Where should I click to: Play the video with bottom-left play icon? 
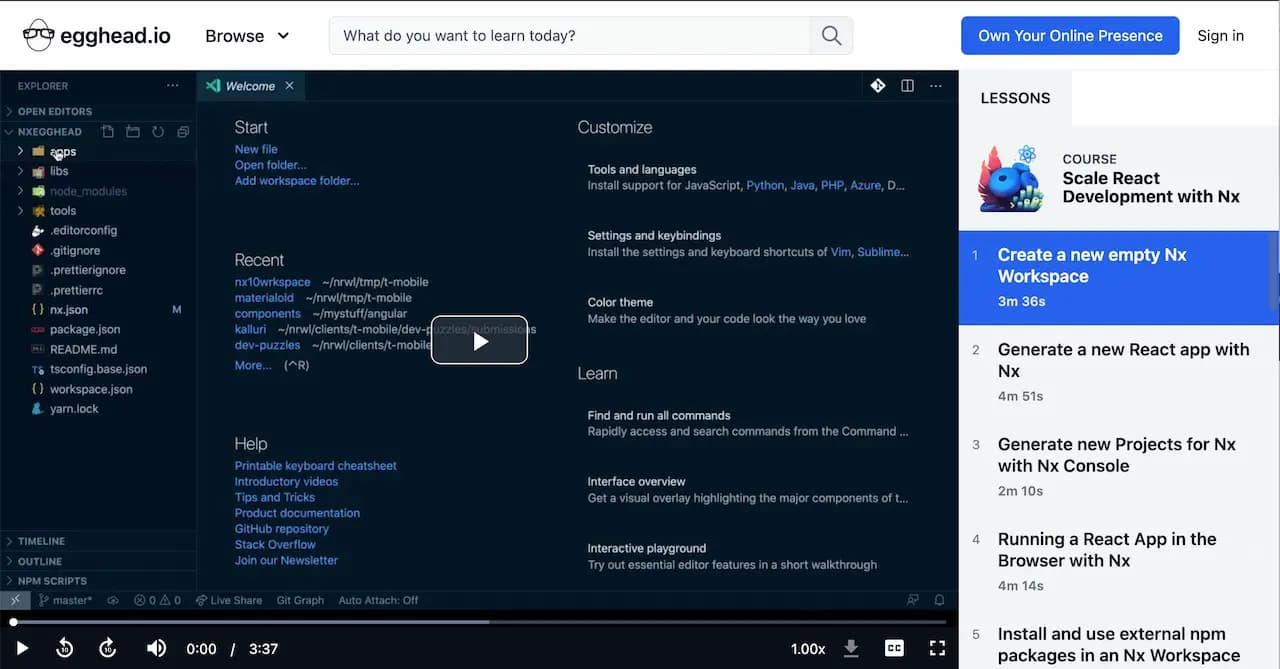coord(22,648)
